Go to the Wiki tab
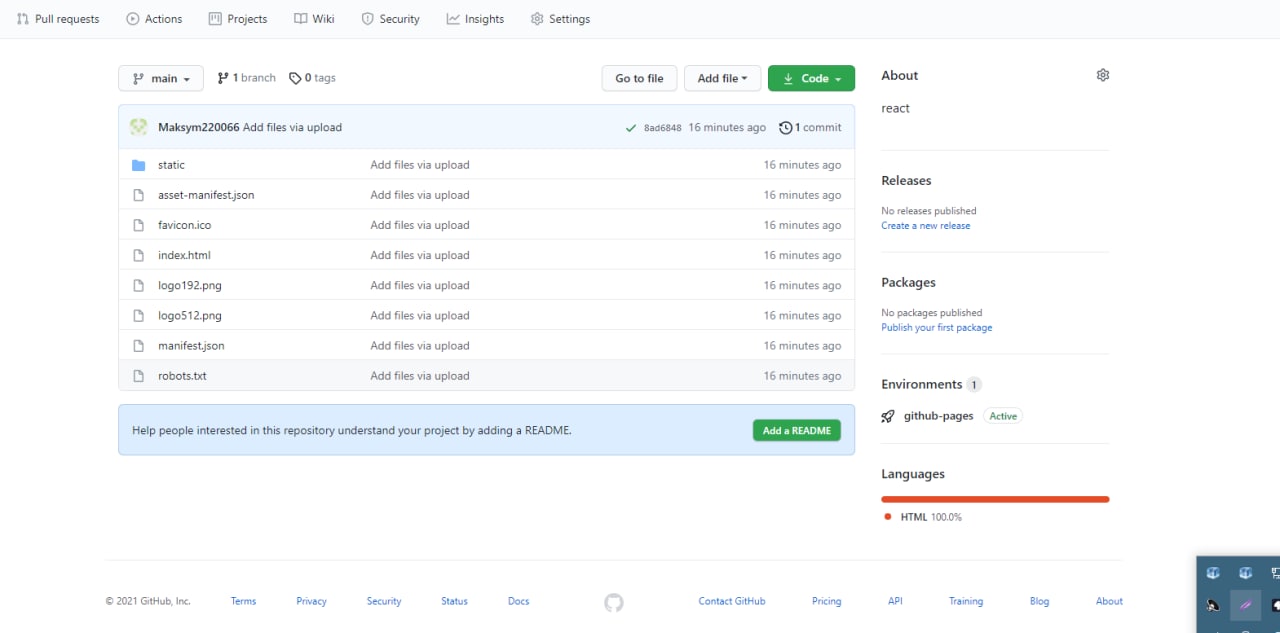The width and height of the screenshot is (1280, 633). [x=314, y=19]
